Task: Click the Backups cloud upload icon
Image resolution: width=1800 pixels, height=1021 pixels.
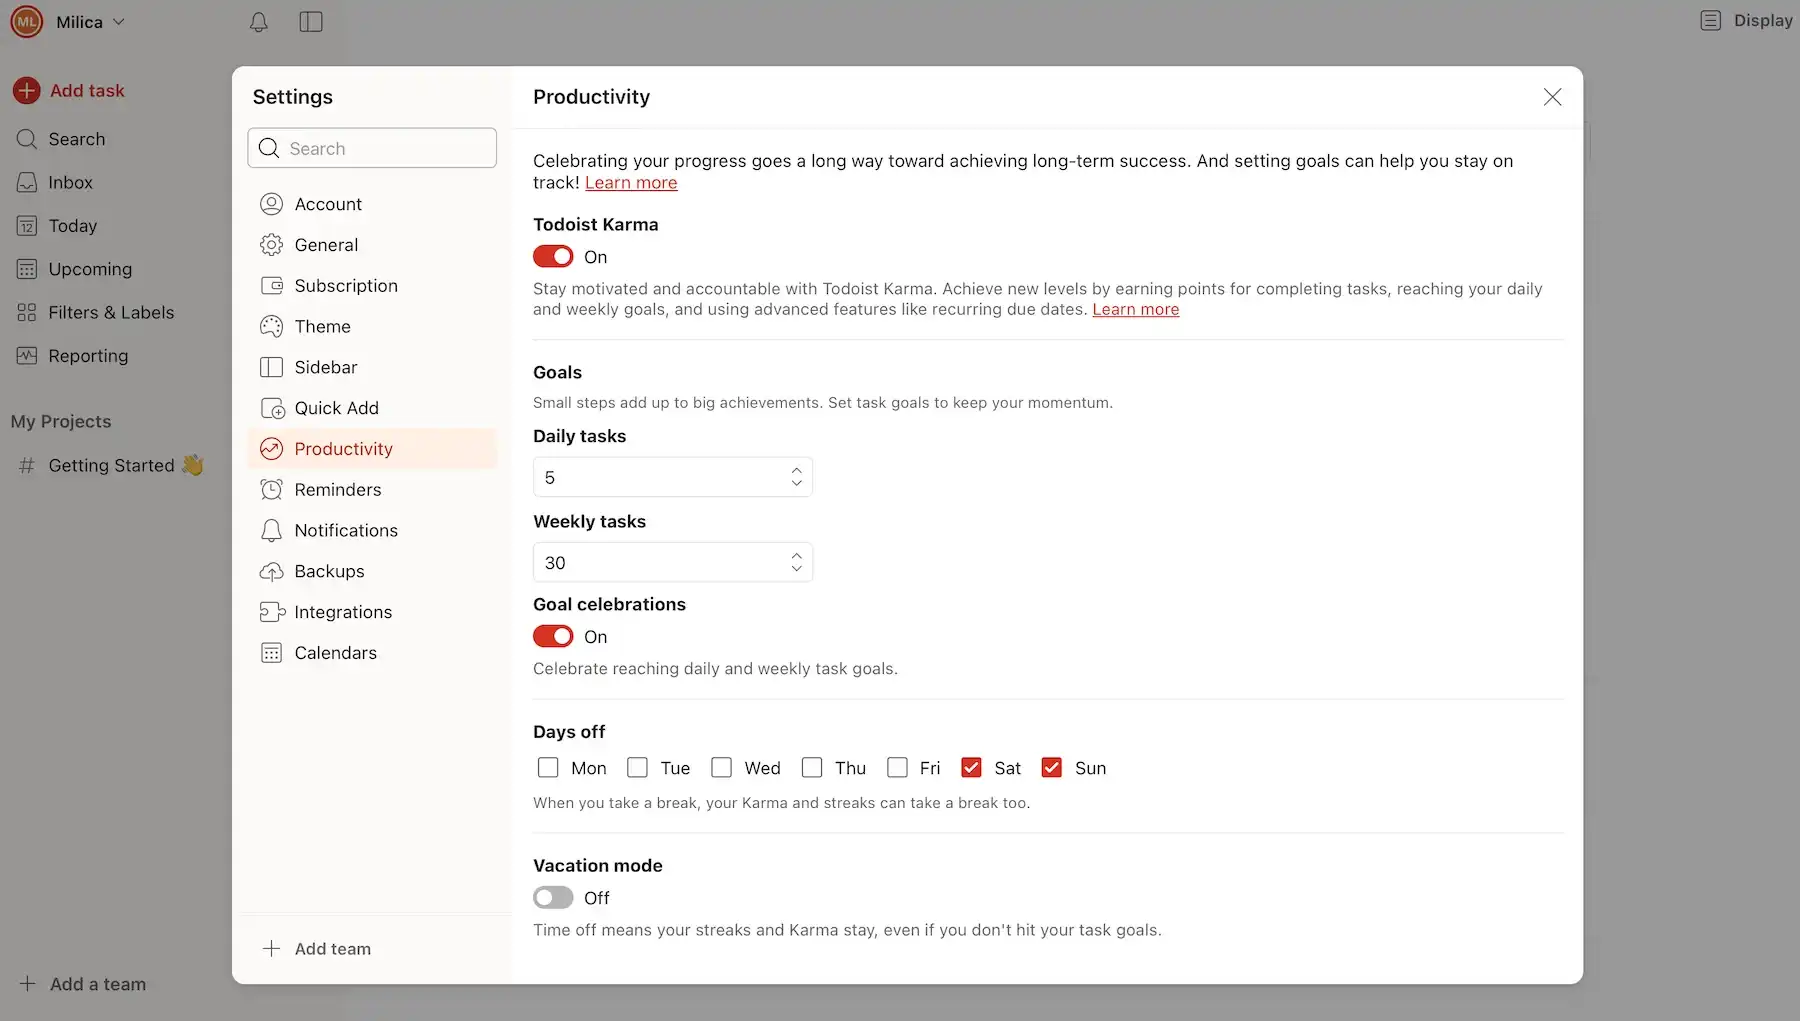Action: click(x=272, y=572)
